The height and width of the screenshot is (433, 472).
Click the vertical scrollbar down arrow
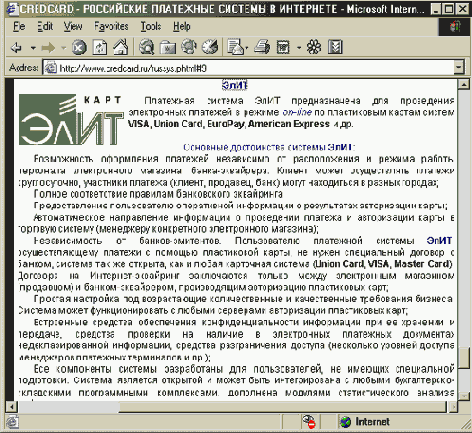464,396
